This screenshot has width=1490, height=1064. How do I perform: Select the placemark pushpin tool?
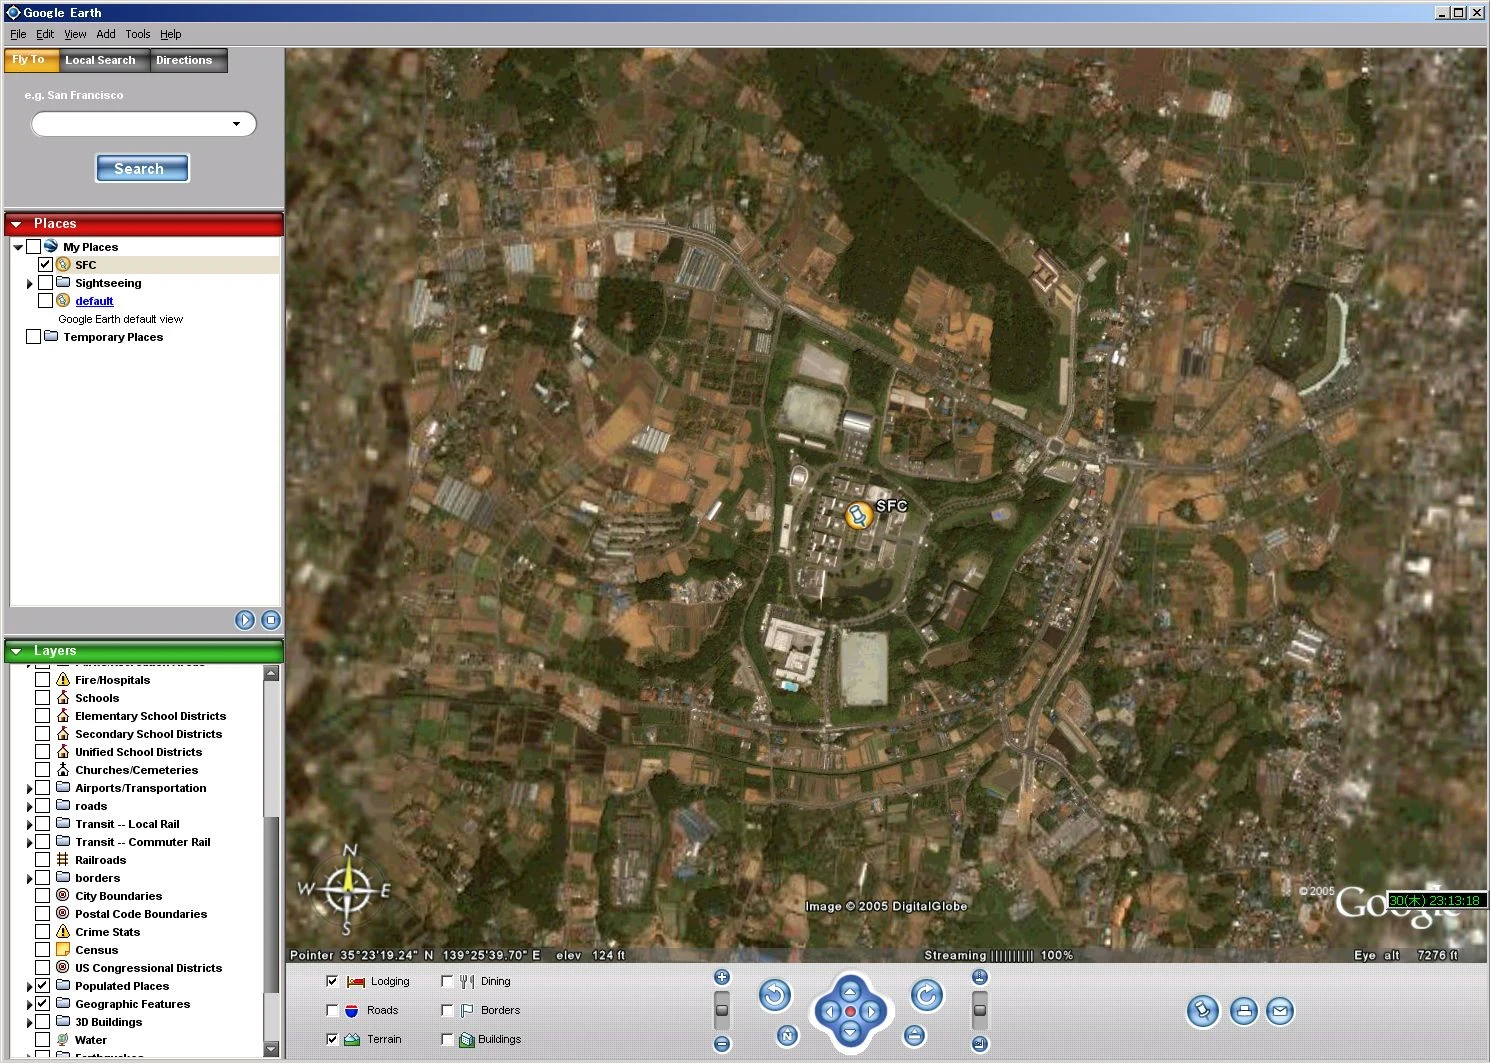(x=1203, y=1010)
